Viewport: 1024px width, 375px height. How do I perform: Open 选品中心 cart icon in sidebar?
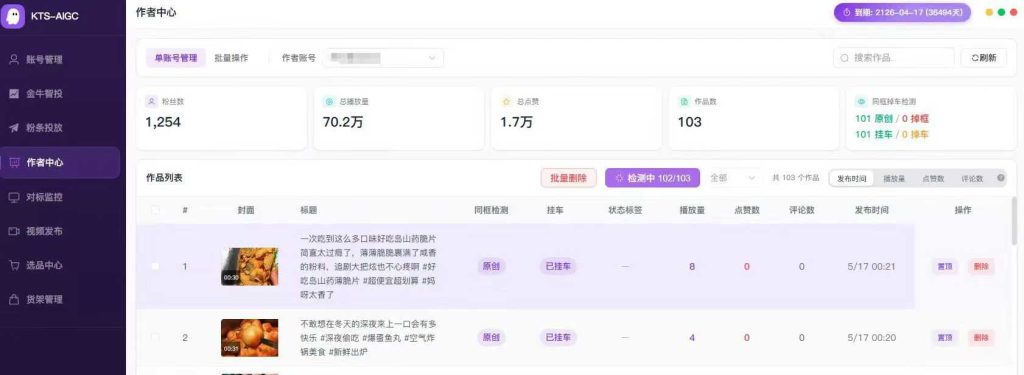pos(14,265)
